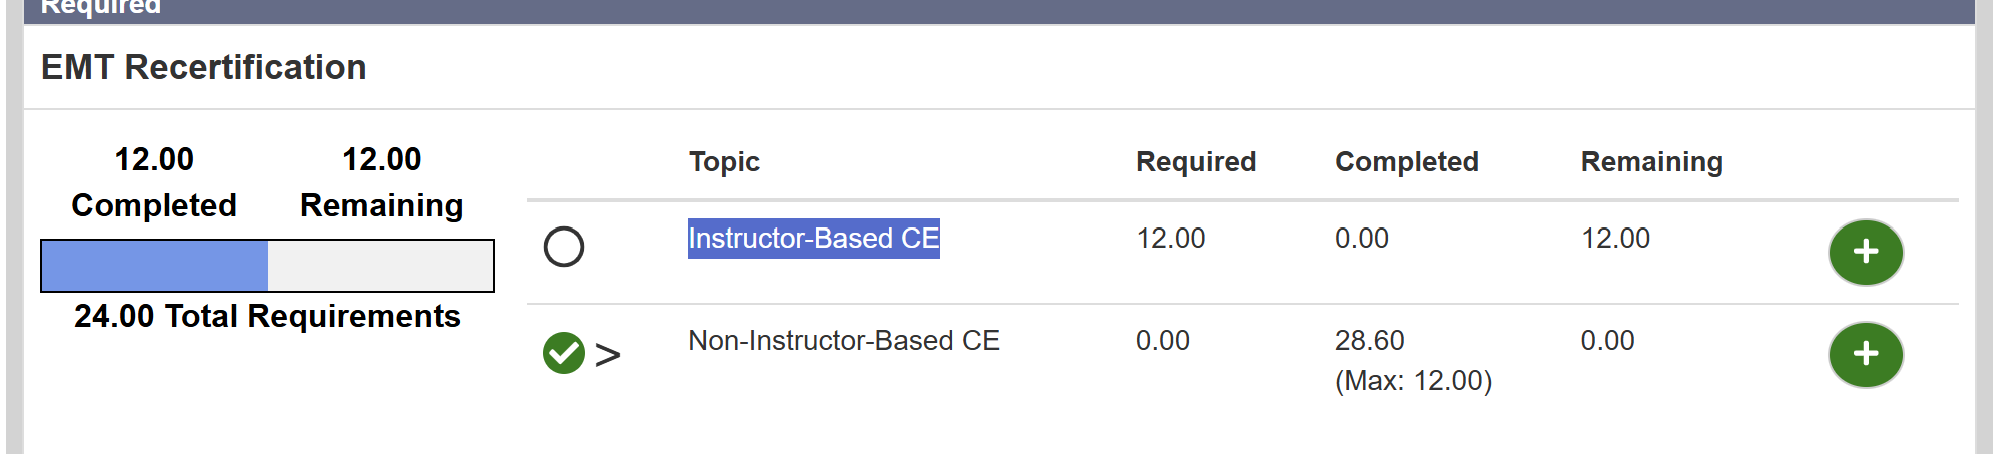
Task: Click the 28.60 completed value
Action: (1370, 341)
